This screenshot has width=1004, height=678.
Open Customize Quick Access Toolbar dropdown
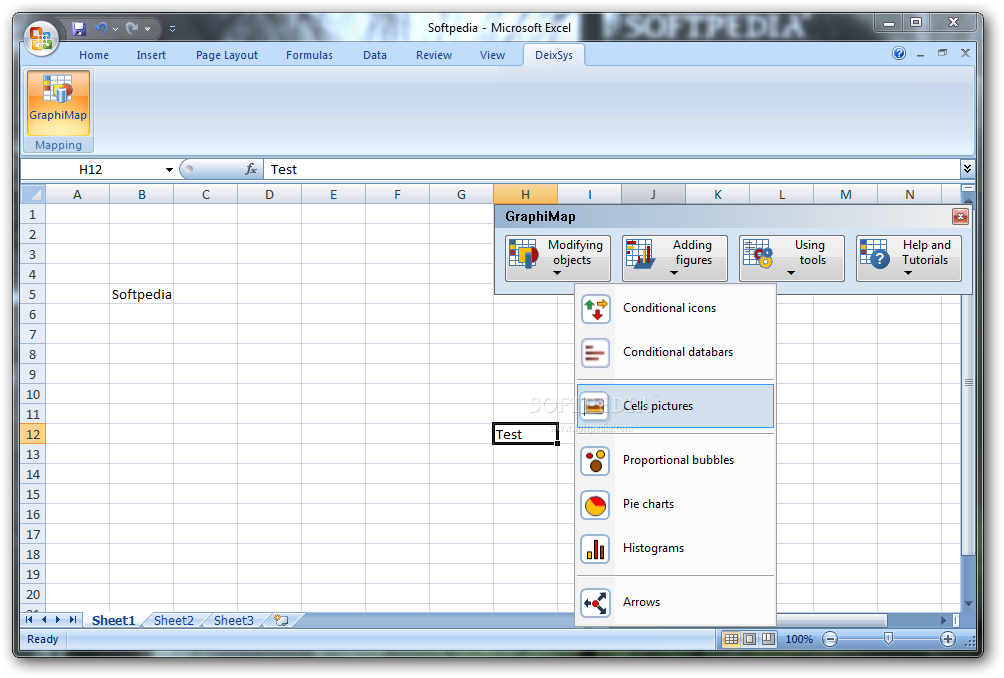[x=172, y=29]
